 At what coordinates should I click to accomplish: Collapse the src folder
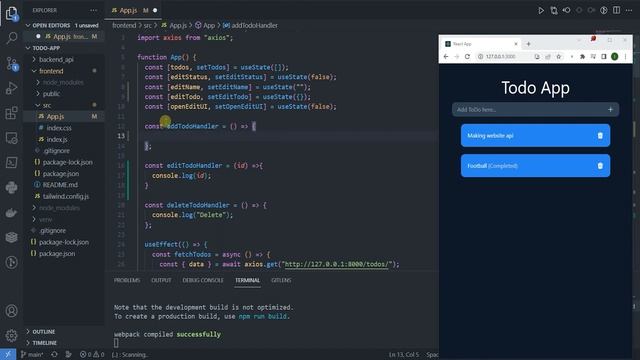(x=47, y=105)
